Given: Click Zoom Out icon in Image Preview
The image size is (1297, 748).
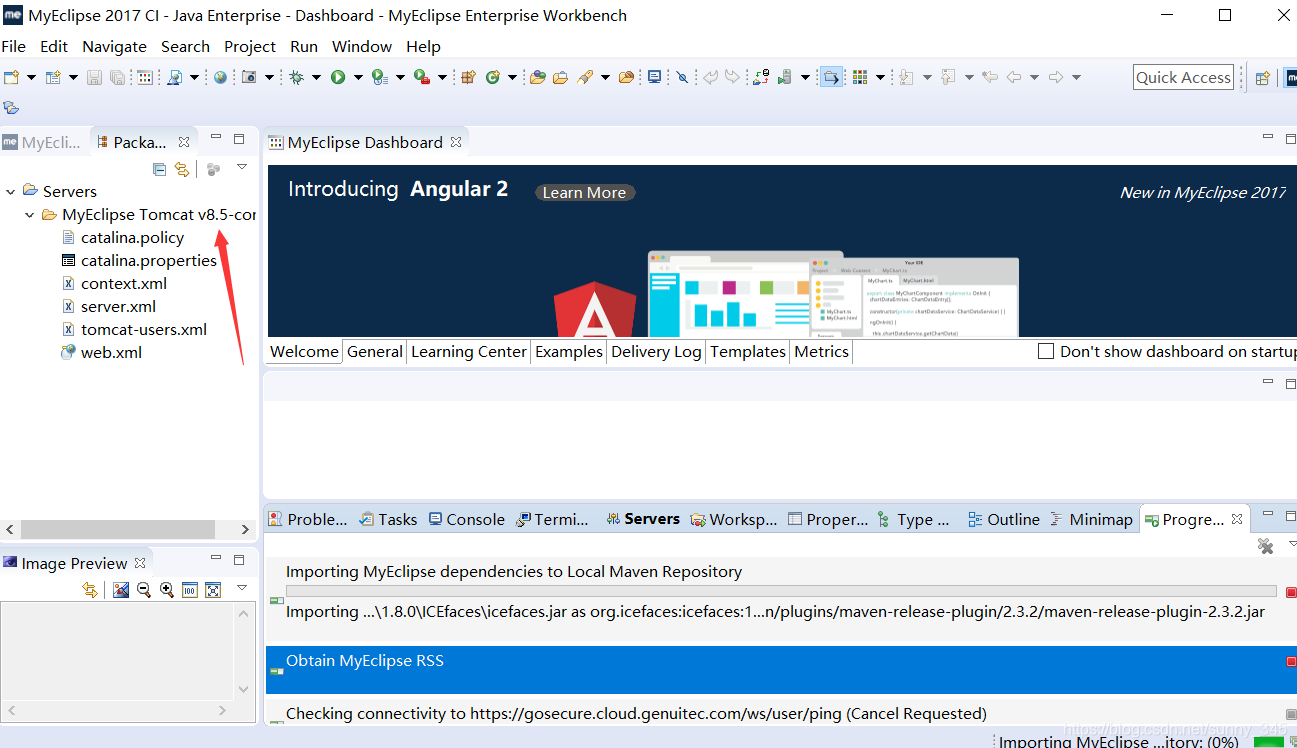Looking at the screenshot, I should point(143,590).
